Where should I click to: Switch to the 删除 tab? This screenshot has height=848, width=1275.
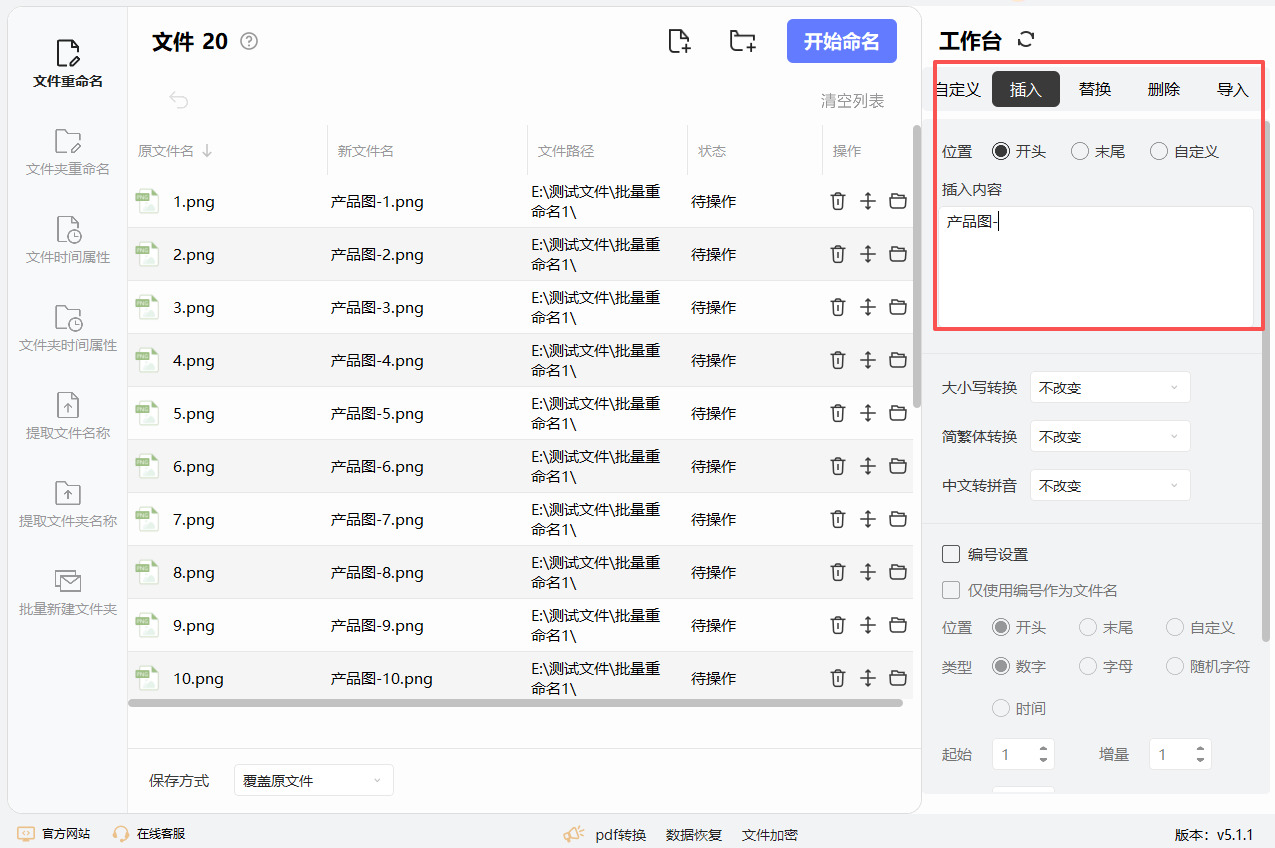pos(1164,89)
